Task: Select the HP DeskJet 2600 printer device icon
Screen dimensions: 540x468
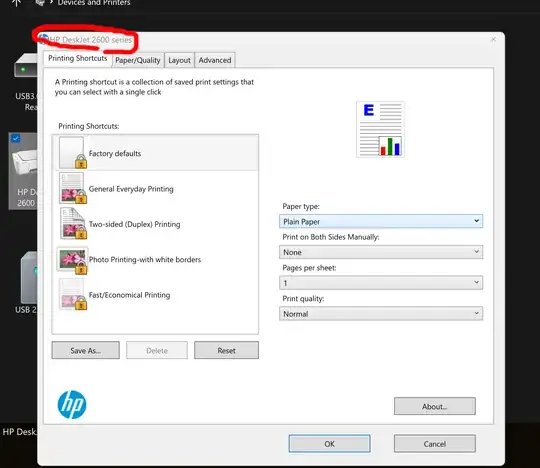Action: point(24,163)
